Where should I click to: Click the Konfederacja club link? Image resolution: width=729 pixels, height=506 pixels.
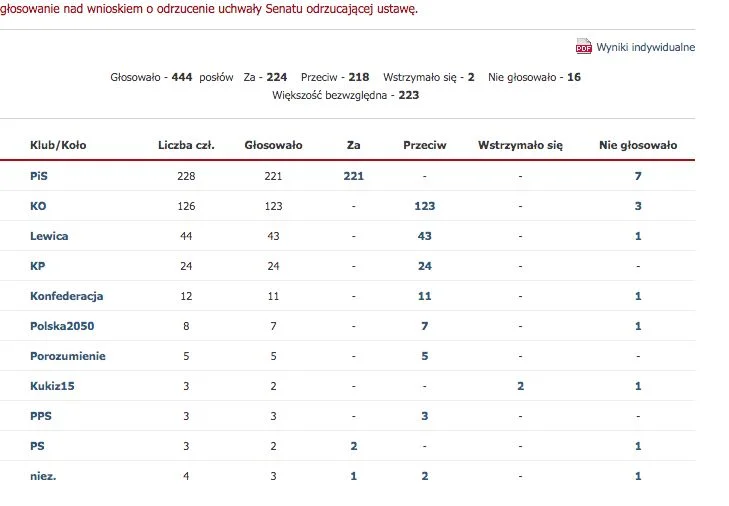(x=66, y=296)
